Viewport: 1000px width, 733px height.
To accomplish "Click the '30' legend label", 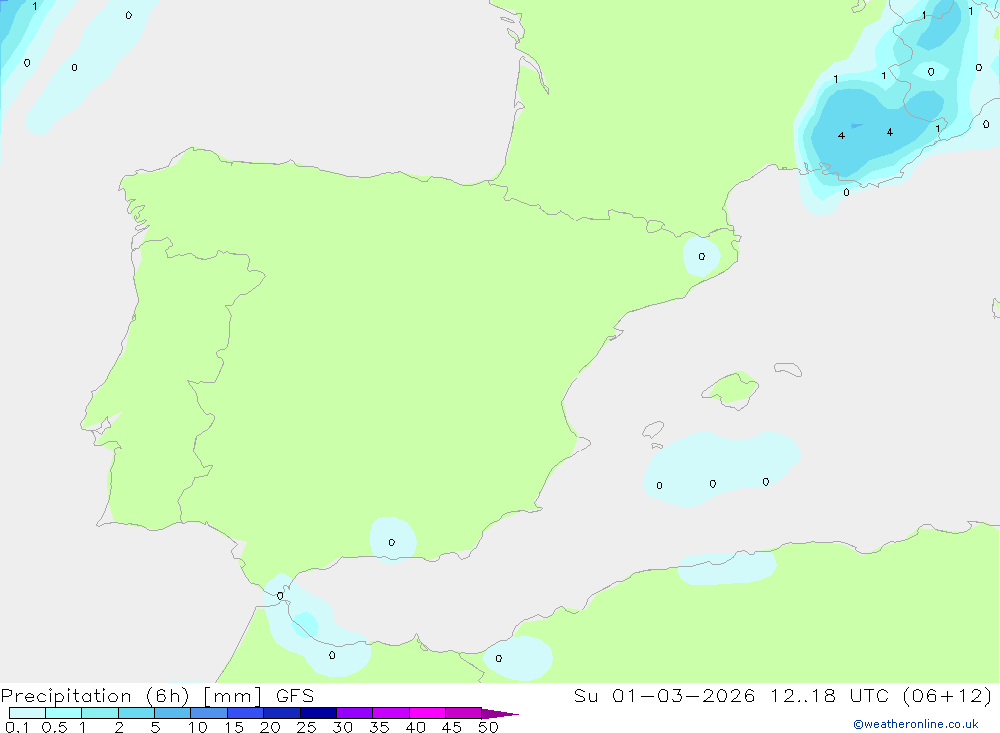I will (x=342, y=727).
